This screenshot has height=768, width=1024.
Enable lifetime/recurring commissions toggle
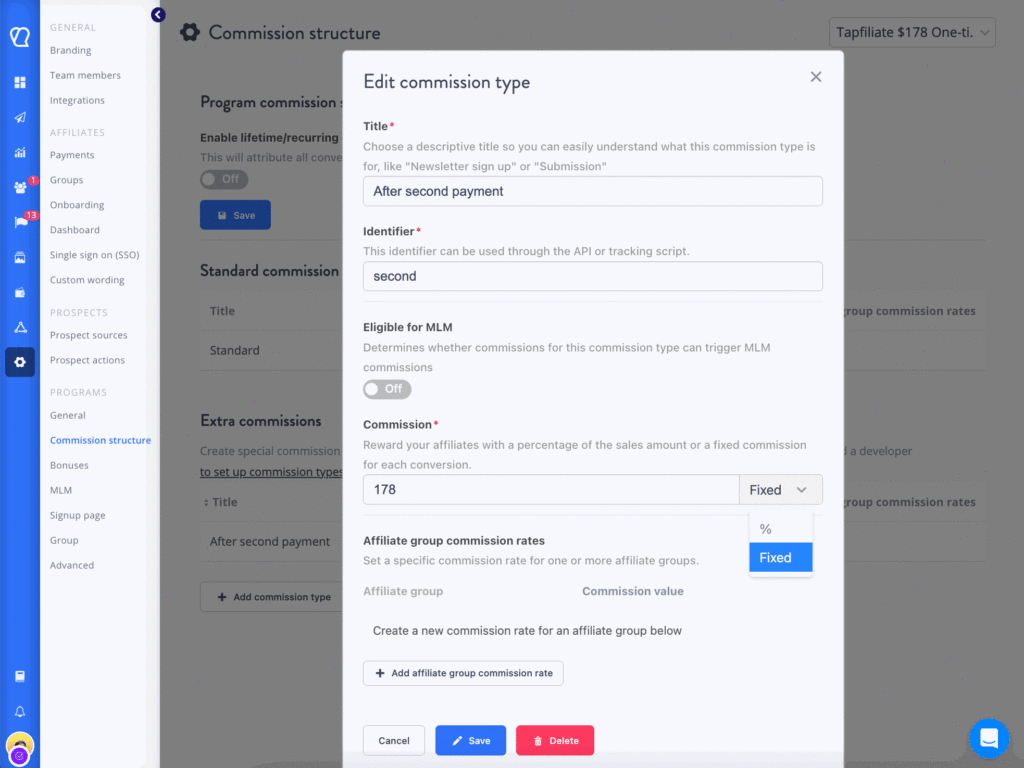223,178
